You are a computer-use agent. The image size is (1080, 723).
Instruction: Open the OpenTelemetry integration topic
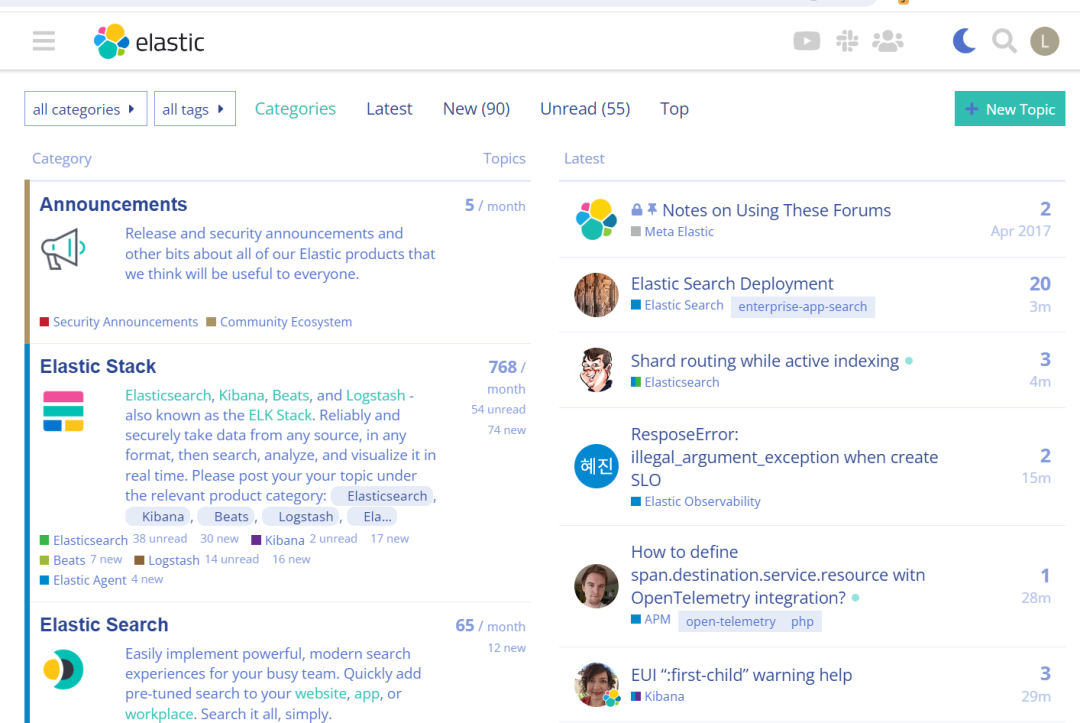point(778,575)
